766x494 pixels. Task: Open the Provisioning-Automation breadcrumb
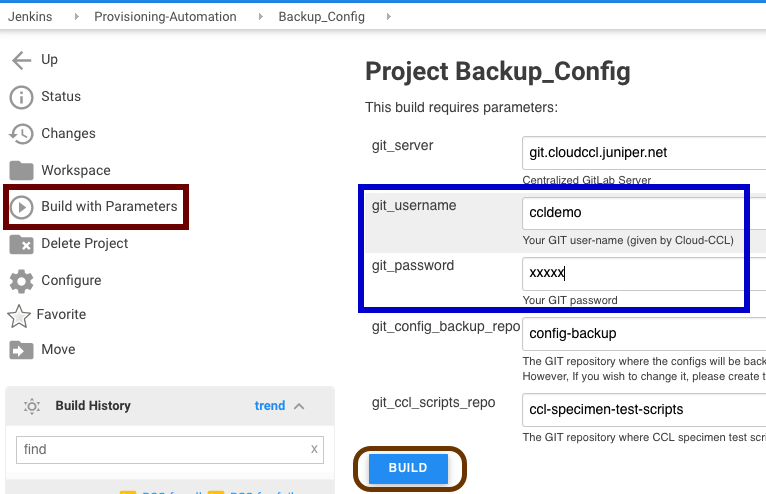(x=165, y=17)
